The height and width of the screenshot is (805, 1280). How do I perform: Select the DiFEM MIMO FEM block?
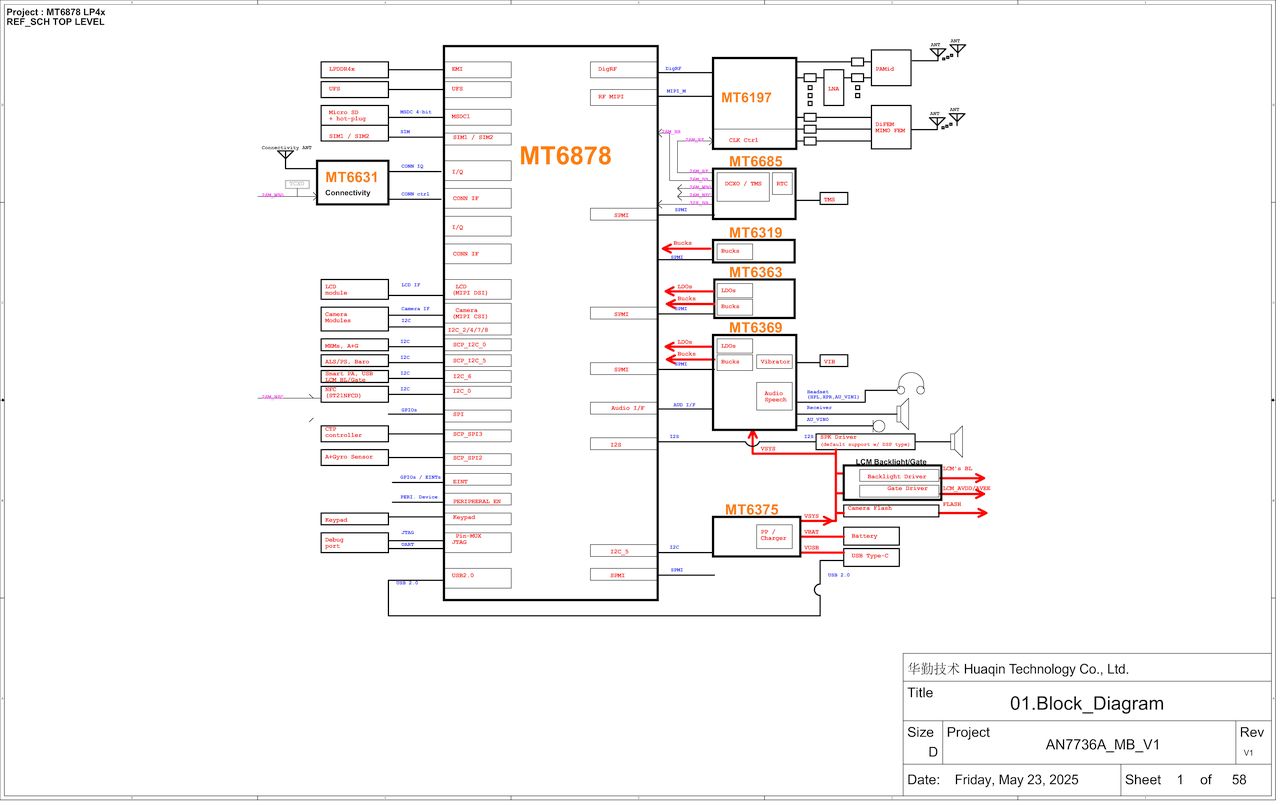pyautogui.click(x=891, y=127)
